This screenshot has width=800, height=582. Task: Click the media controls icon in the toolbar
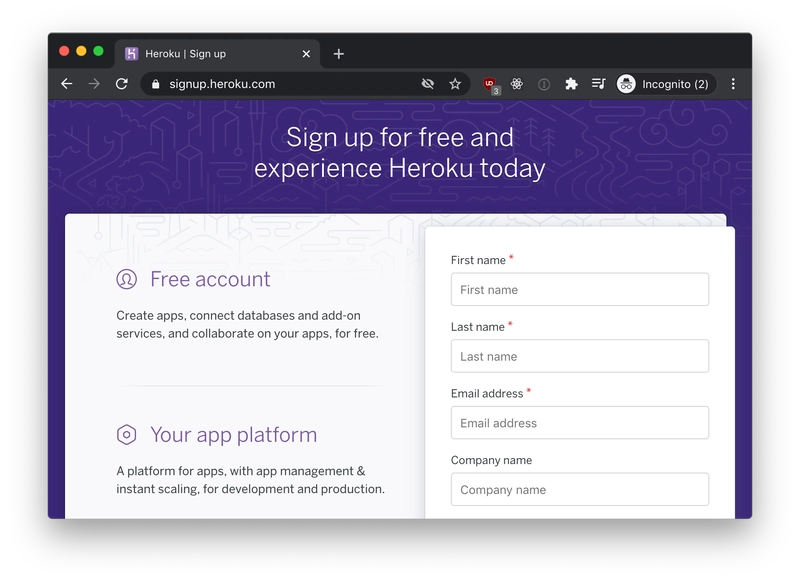pyautogui.click(x=599, y=85)
